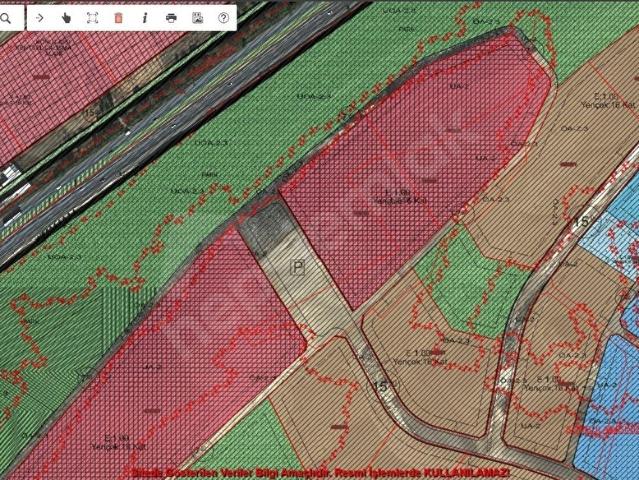Select the information "i" identify tool

[145, 18]
